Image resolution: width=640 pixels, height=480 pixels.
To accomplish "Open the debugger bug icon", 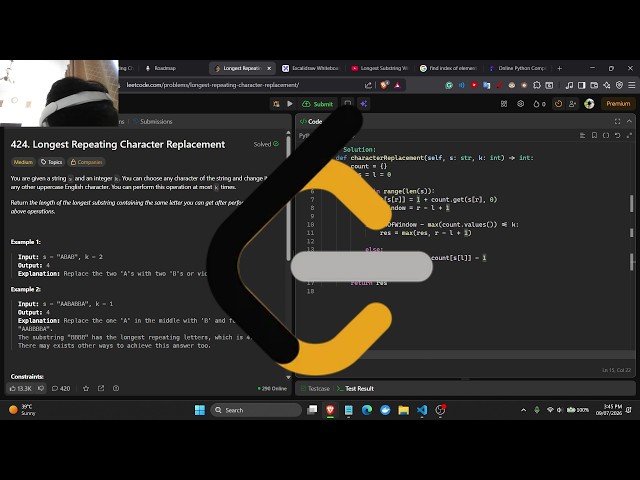I will (x=276, y=104).
